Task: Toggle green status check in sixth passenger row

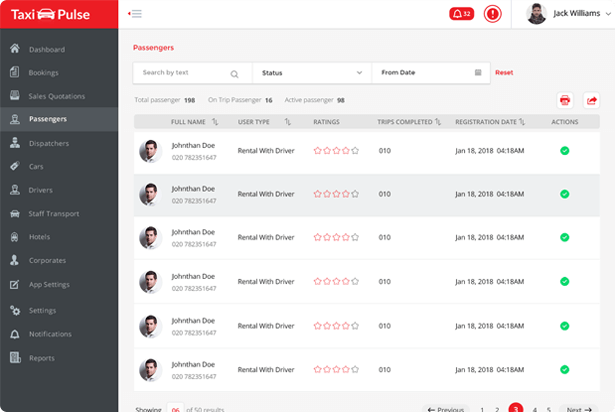Action: click(564, 369)
